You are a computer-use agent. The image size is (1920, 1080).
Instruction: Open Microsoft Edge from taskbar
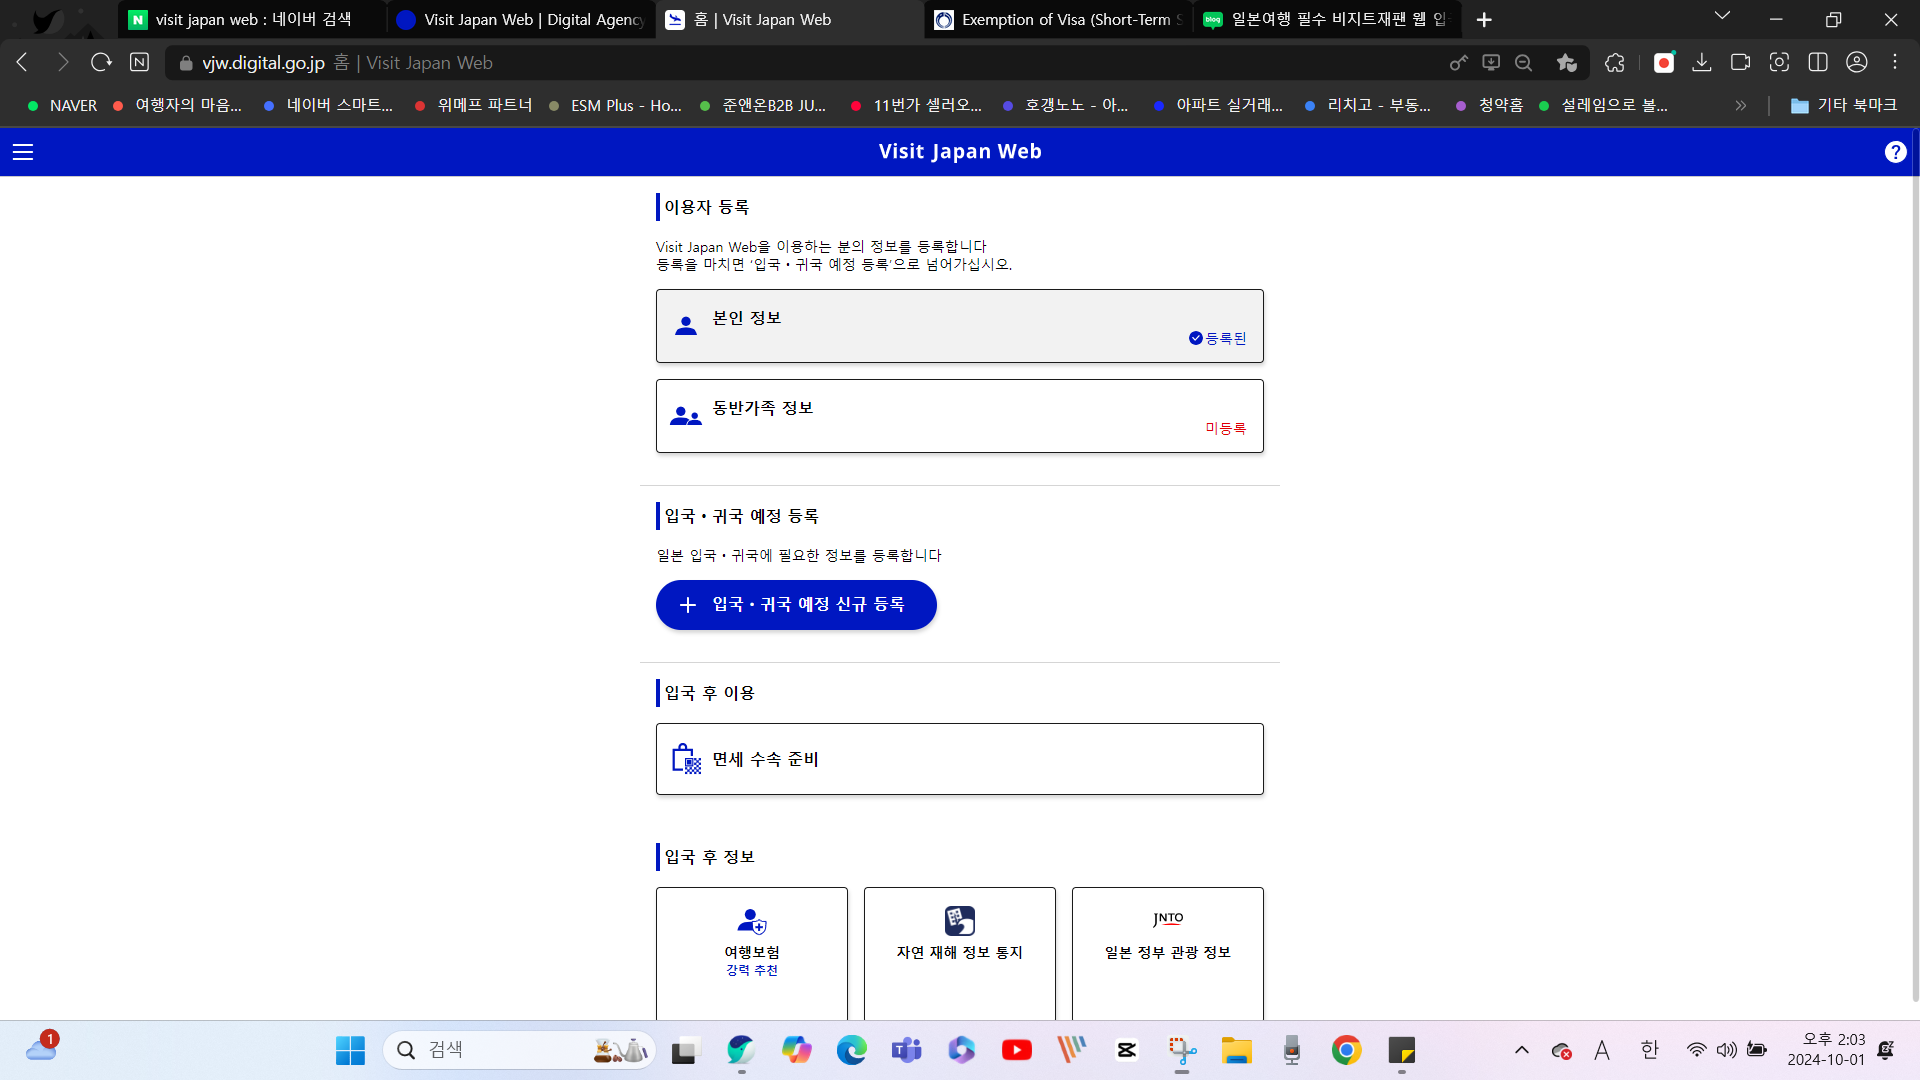(852, 1050)
